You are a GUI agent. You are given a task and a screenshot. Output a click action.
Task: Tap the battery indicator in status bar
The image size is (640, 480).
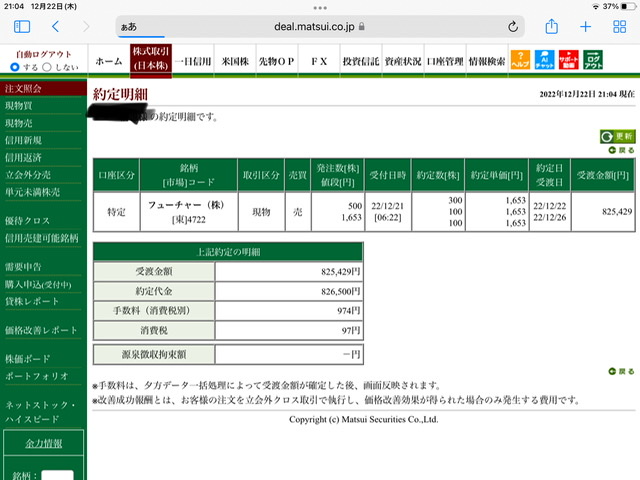click(x=628, y=7)
